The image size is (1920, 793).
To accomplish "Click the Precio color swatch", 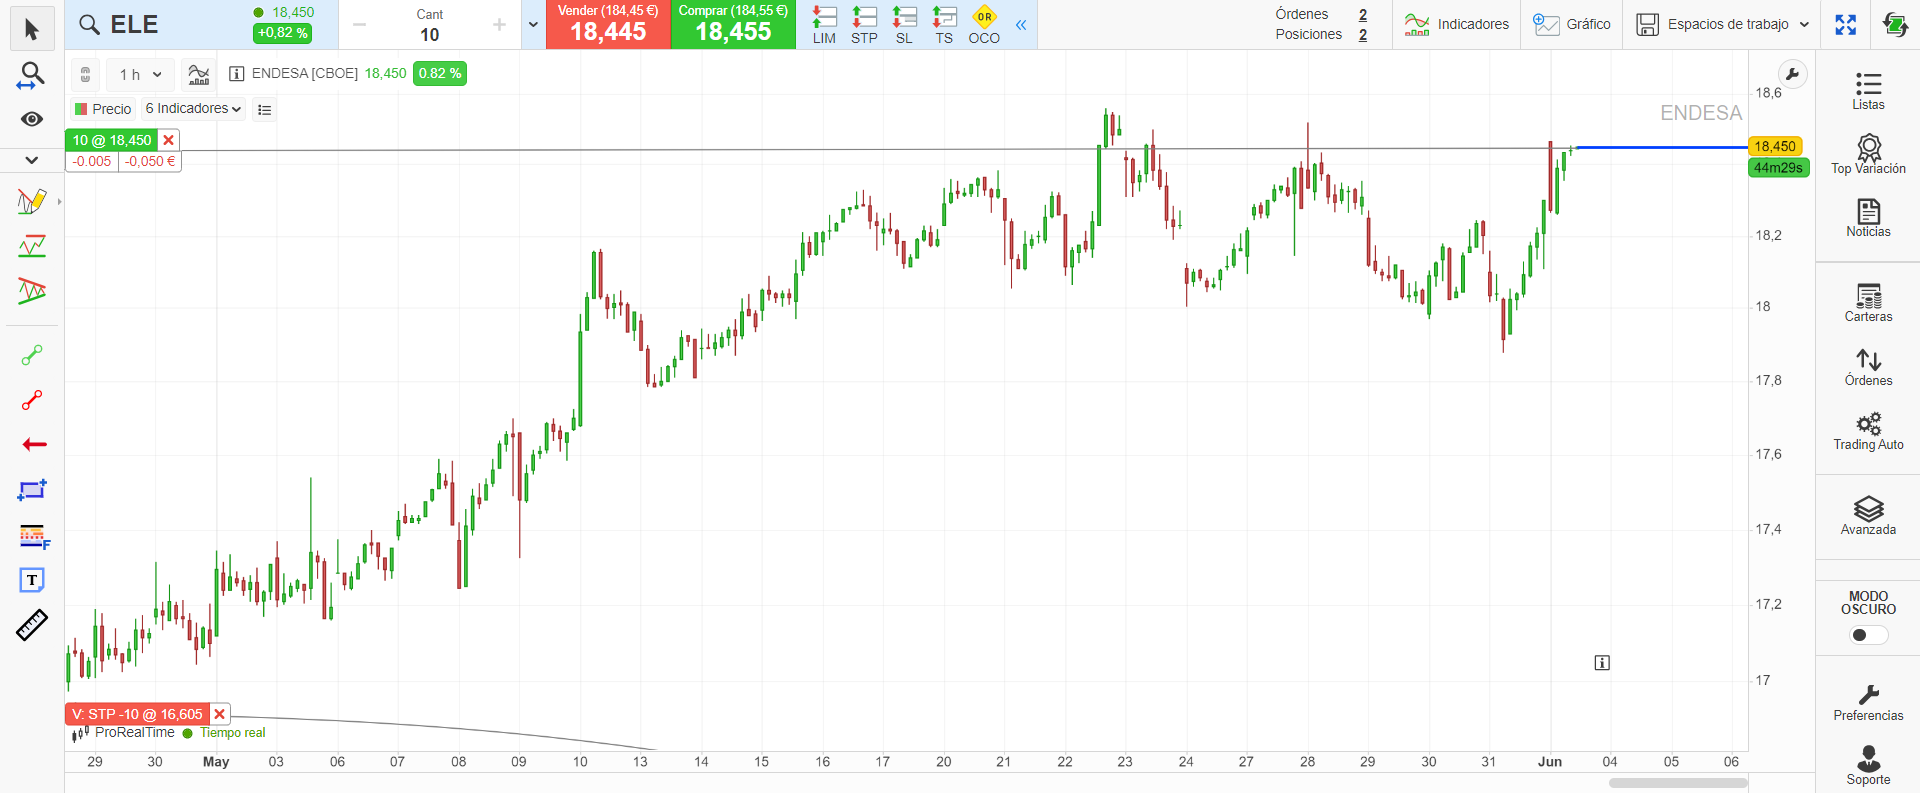I will click(x=81, y=109).
